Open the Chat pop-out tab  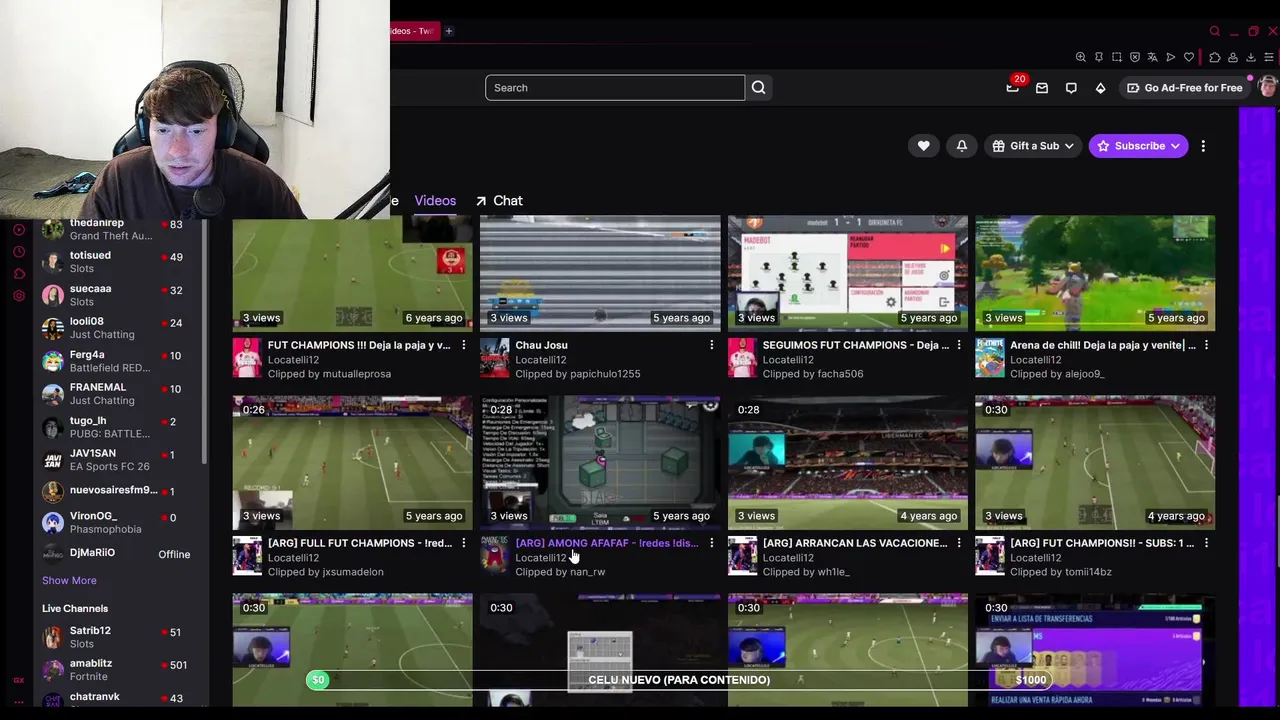(499, 200)
